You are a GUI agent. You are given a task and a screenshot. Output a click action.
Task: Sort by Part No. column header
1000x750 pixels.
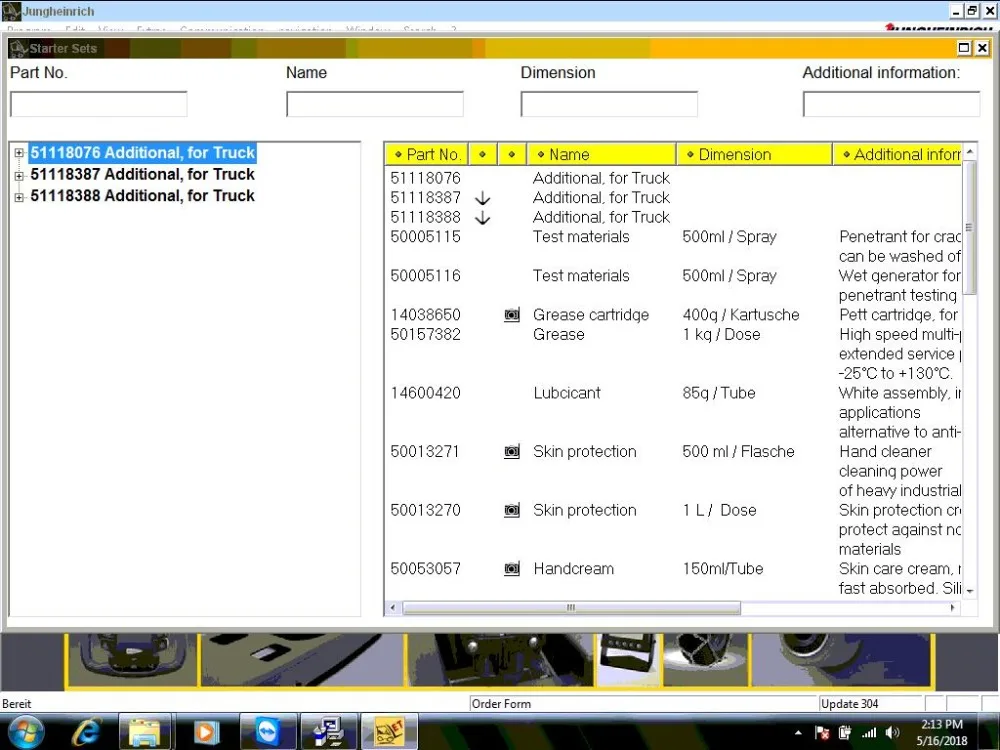[x=427, y=154]
